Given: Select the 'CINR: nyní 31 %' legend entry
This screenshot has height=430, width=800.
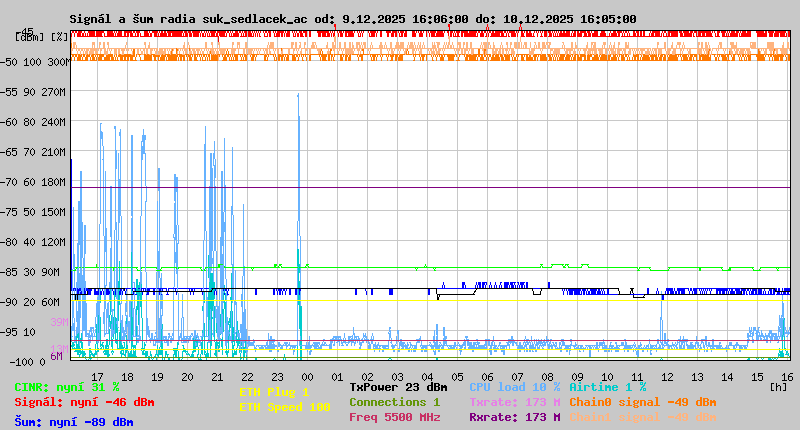Looking at the screenshot, I should [x=66, y=387].
